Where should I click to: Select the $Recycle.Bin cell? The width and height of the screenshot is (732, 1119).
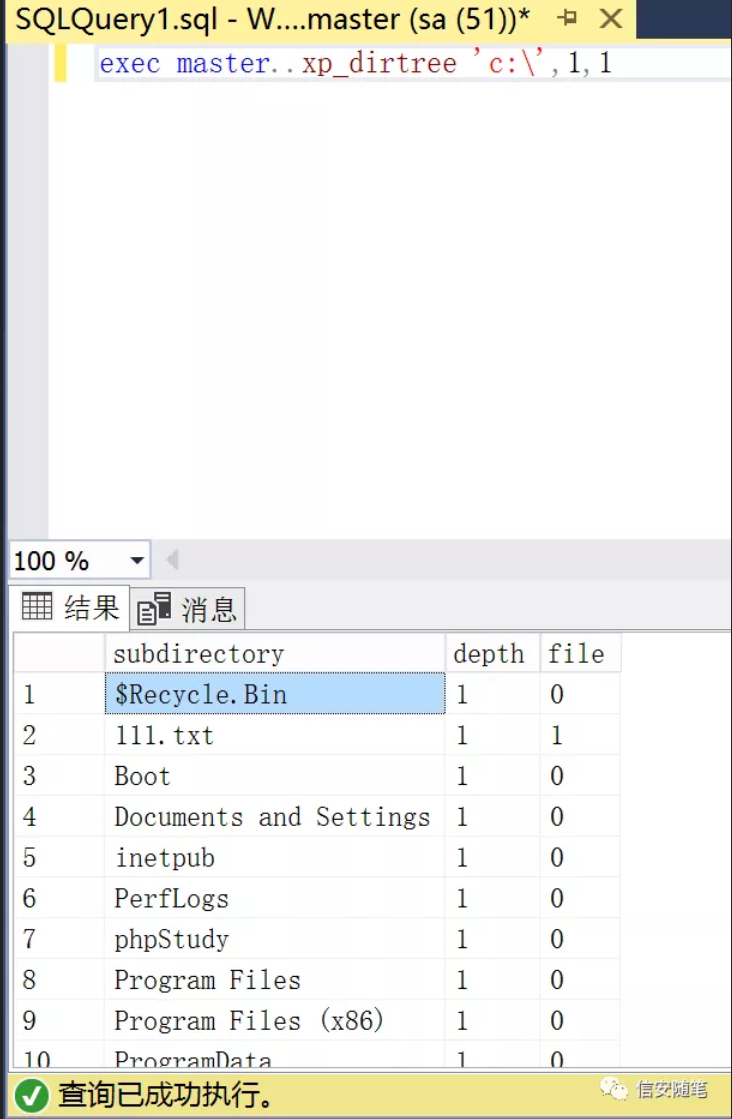coord(275,694)
